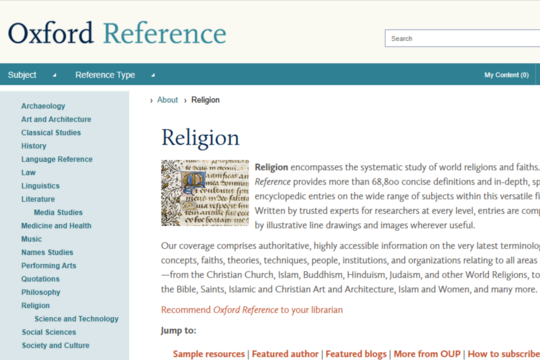Jump to Featured blogs
The height and width of the screenshot is (360, 540).
(356, 354)
